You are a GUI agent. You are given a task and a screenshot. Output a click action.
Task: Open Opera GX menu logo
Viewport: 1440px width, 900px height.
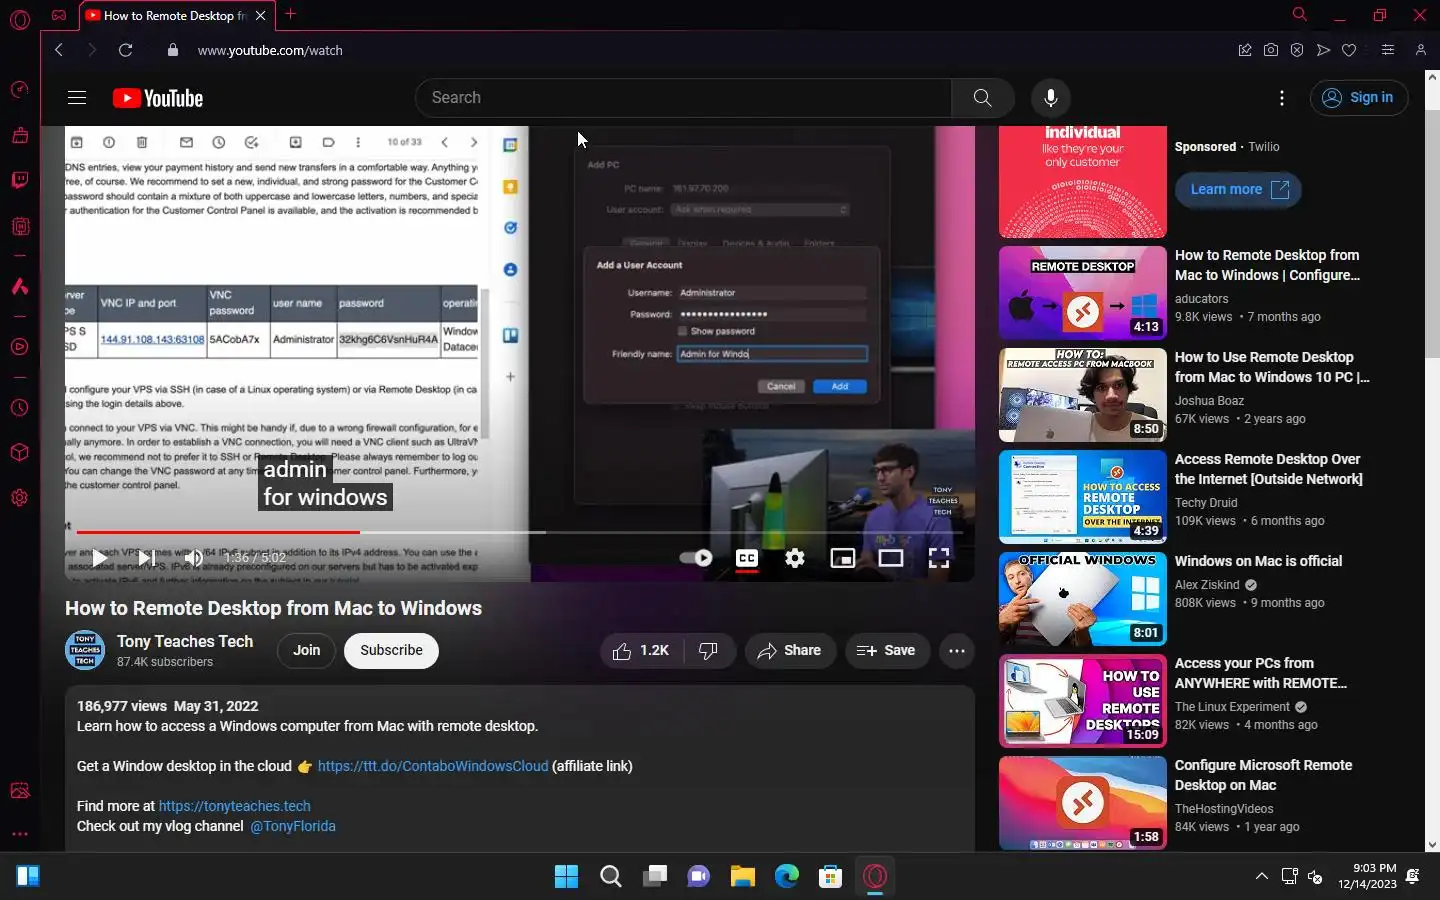click(20, 20)
